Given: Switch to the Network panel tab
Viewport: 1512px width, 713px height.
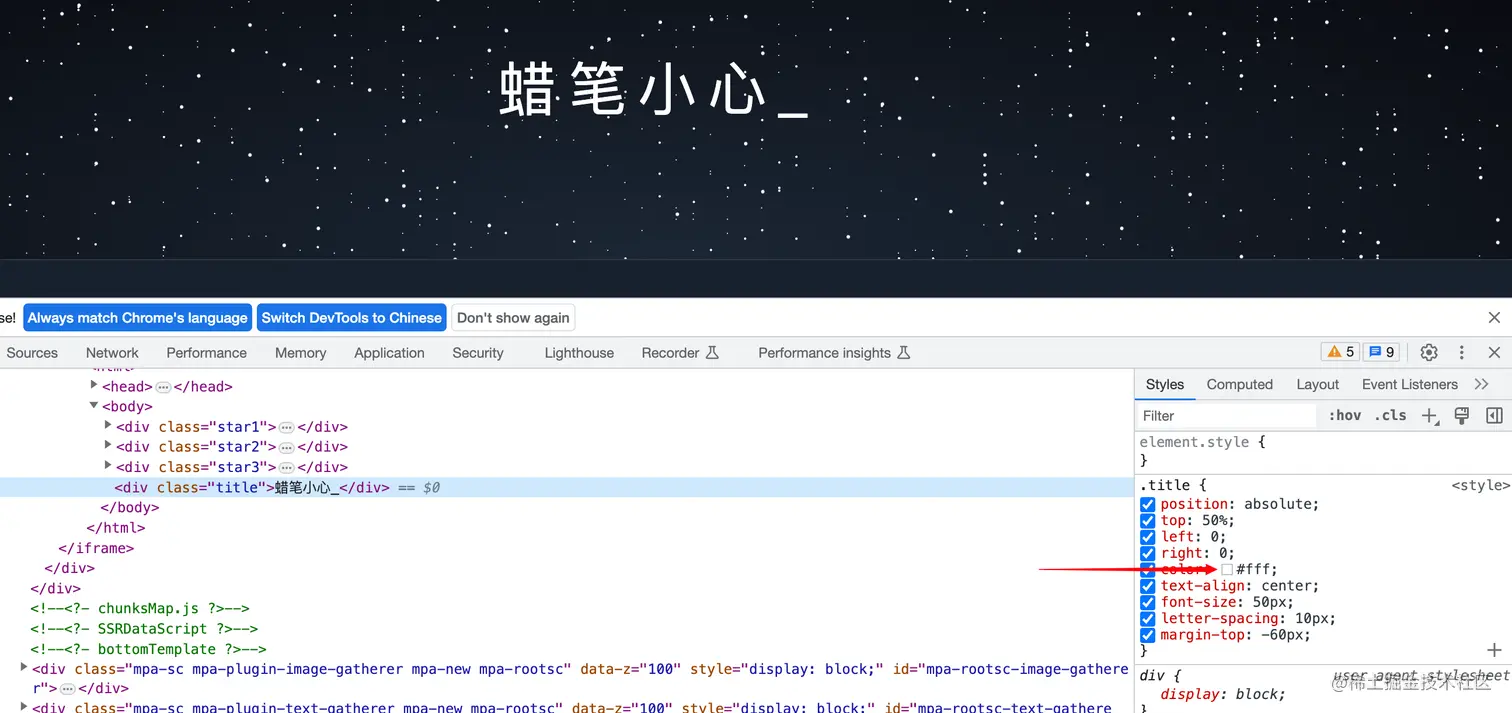Looking at the screenshot, I should [112, 353].
